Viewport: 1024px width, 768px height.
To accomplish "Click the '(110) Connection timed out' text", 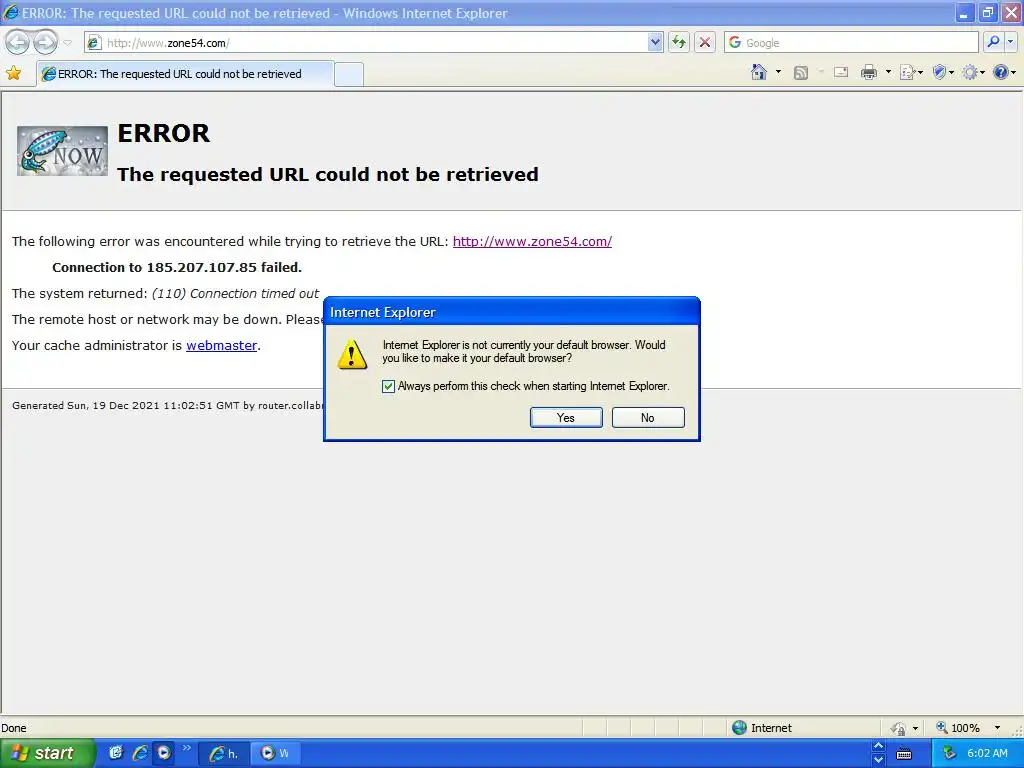I will tap(235, 294).
